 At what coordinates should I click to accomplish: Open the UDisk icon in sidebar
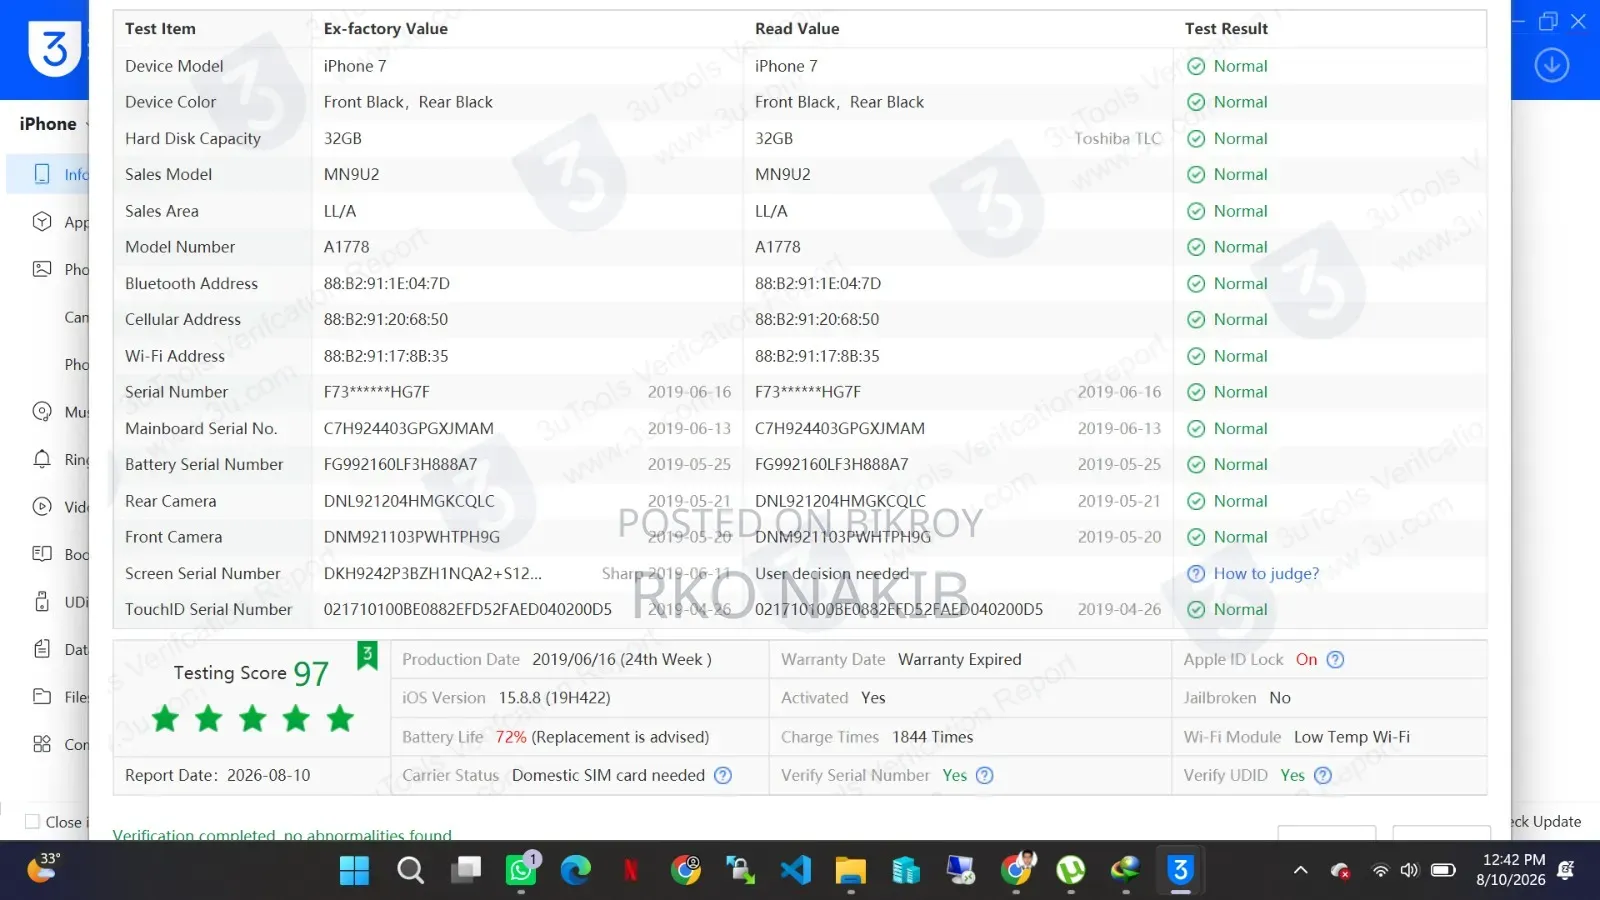[42, 601]
